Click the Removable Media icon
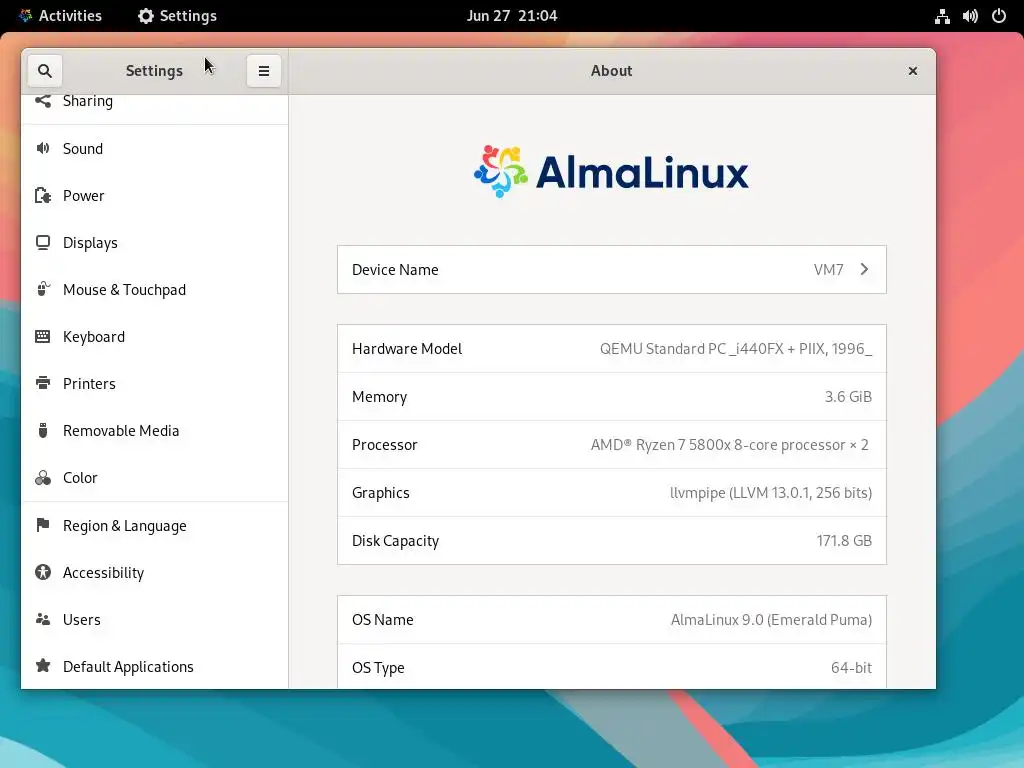Image resolution: width=1024 pixels, height=768 pixels. [x=43, y=430]
